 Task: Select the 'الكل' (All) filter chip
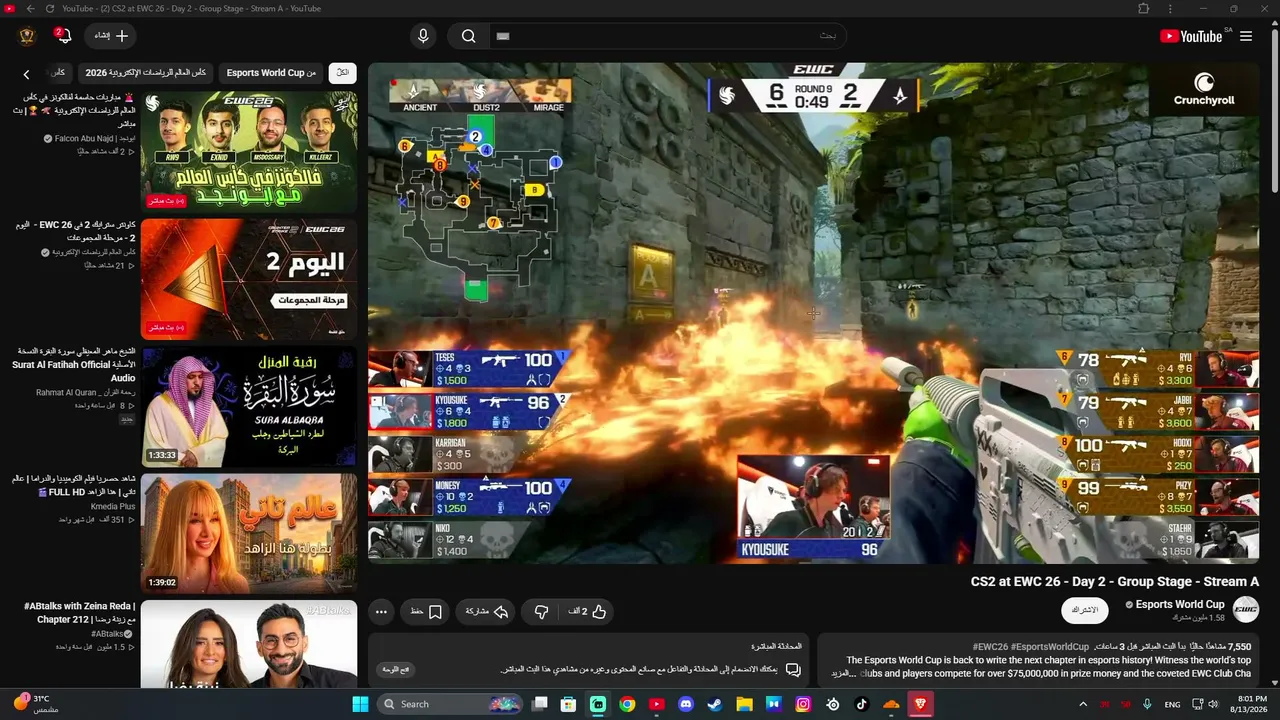343,73
